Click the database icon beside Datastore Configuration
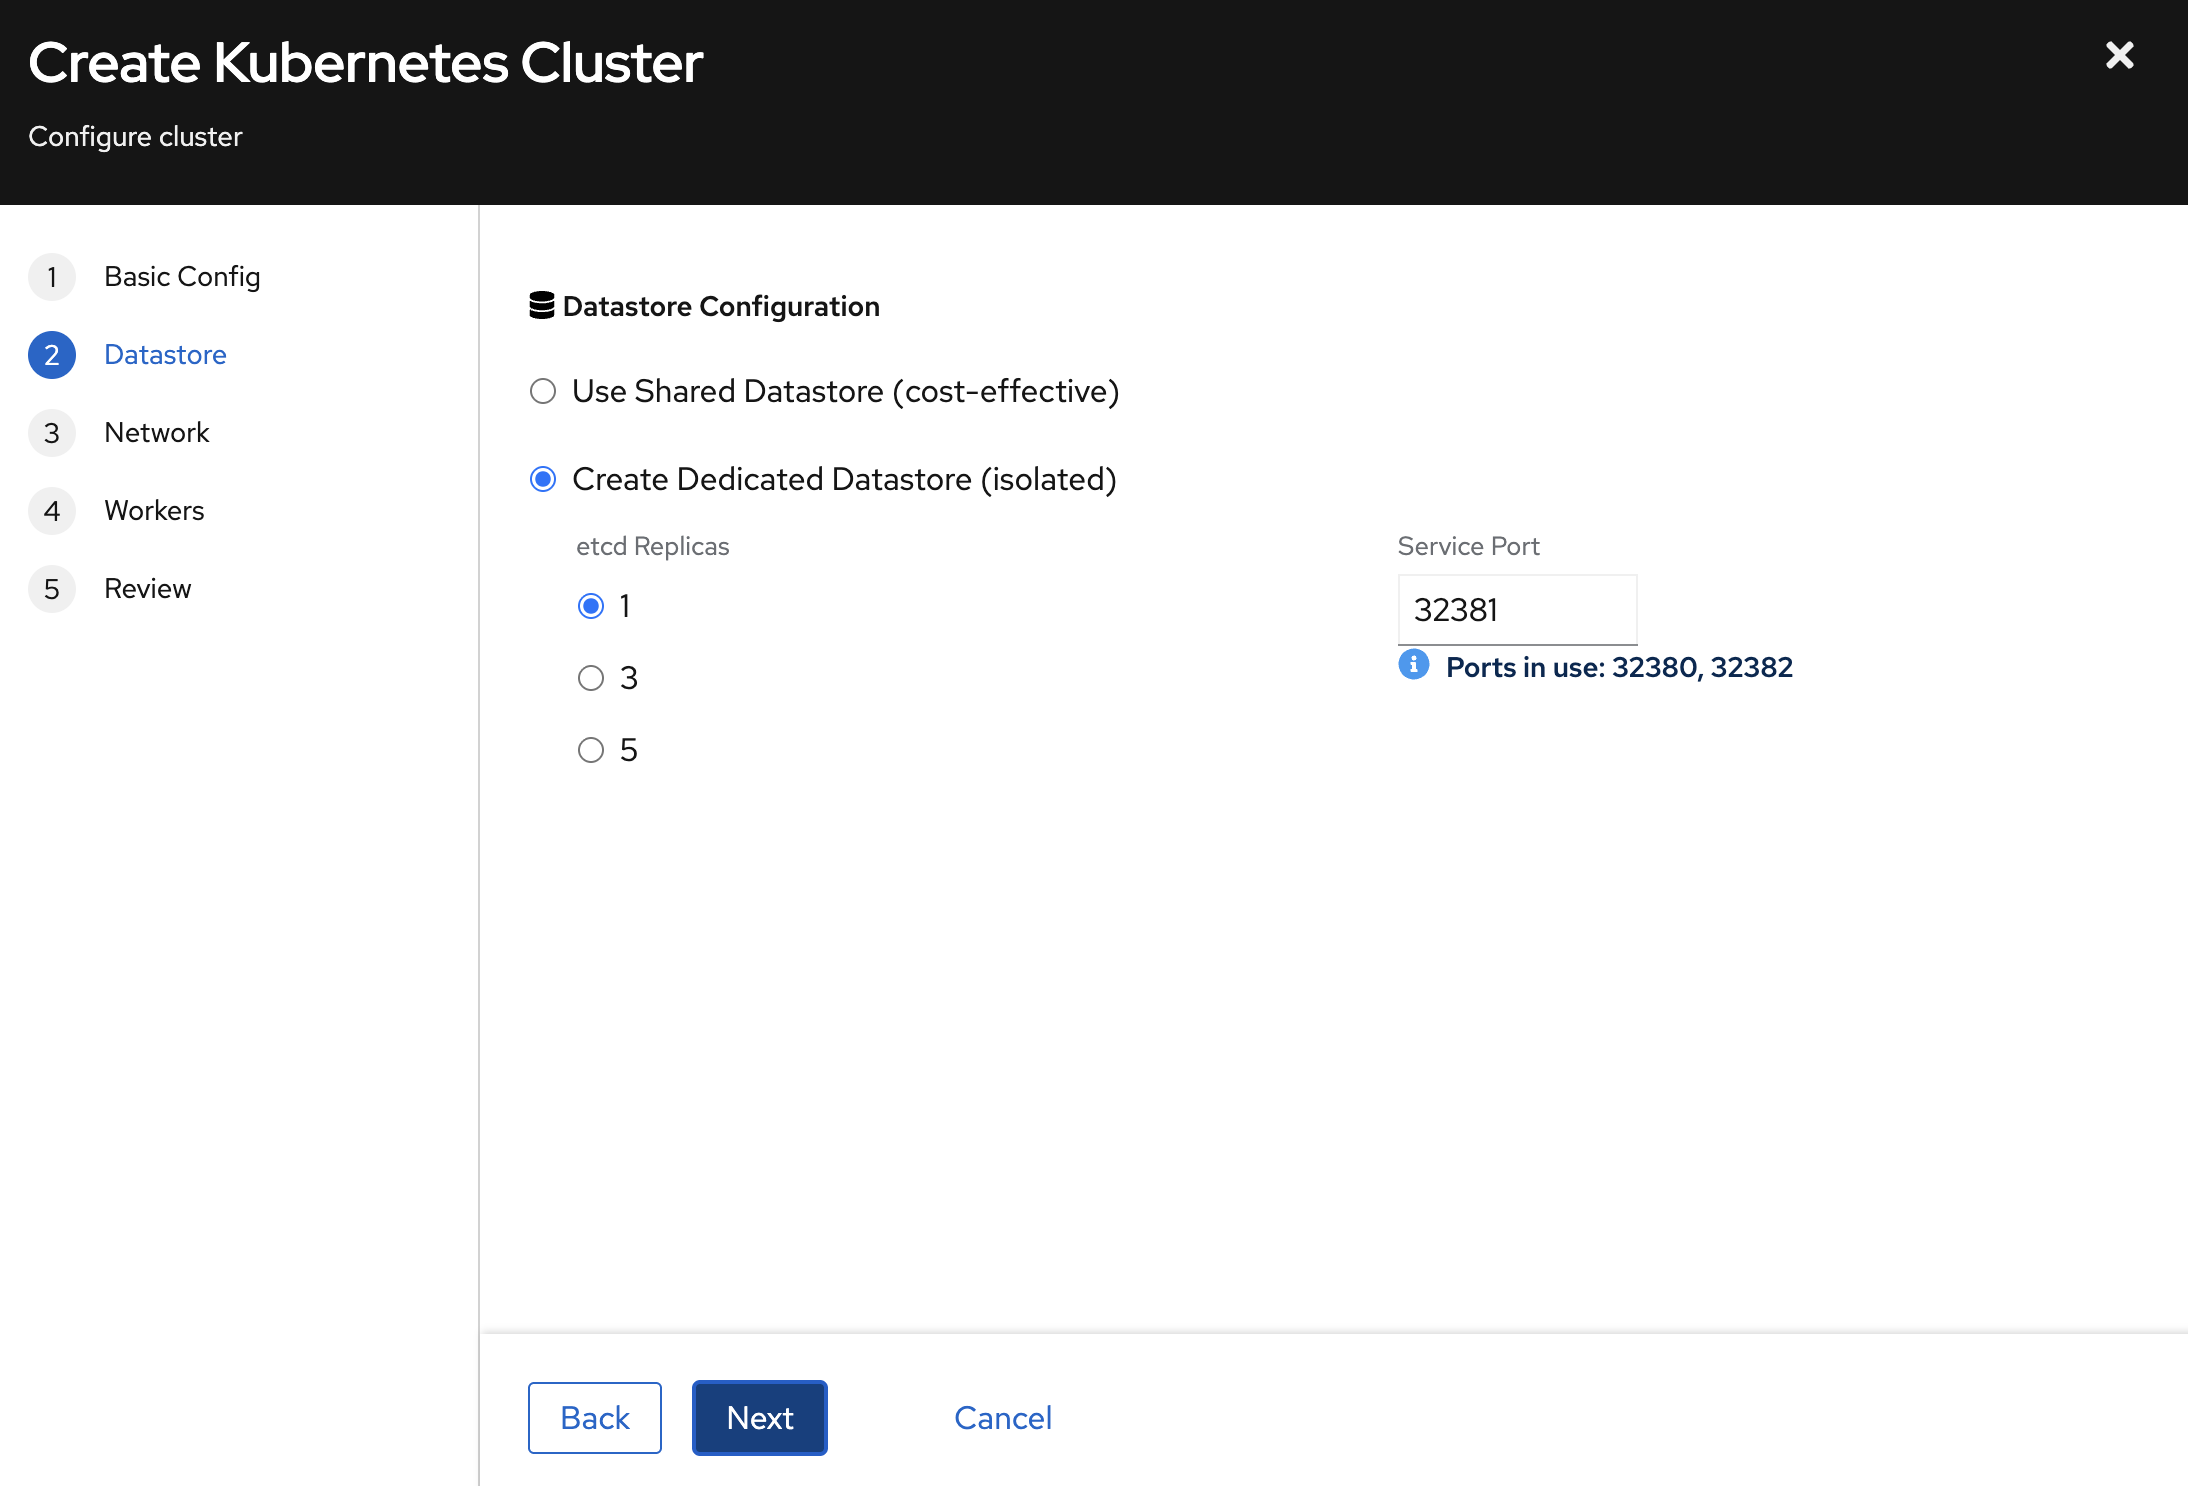This screenshot has height=1486, width=2188. (542, 306)
